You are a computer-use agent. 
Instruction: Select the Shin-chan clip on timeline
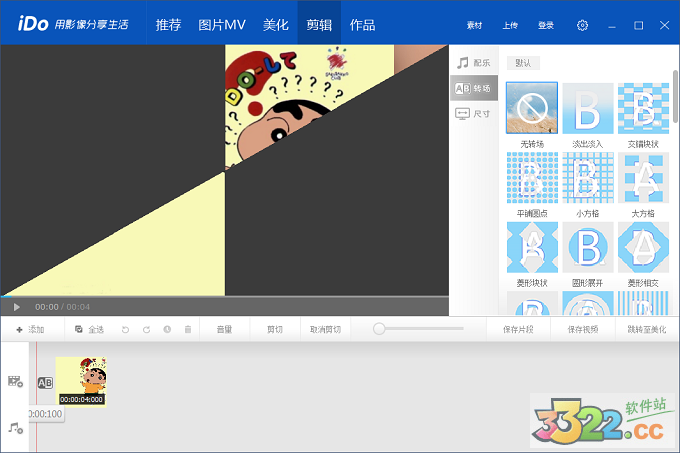pos(81,382)
